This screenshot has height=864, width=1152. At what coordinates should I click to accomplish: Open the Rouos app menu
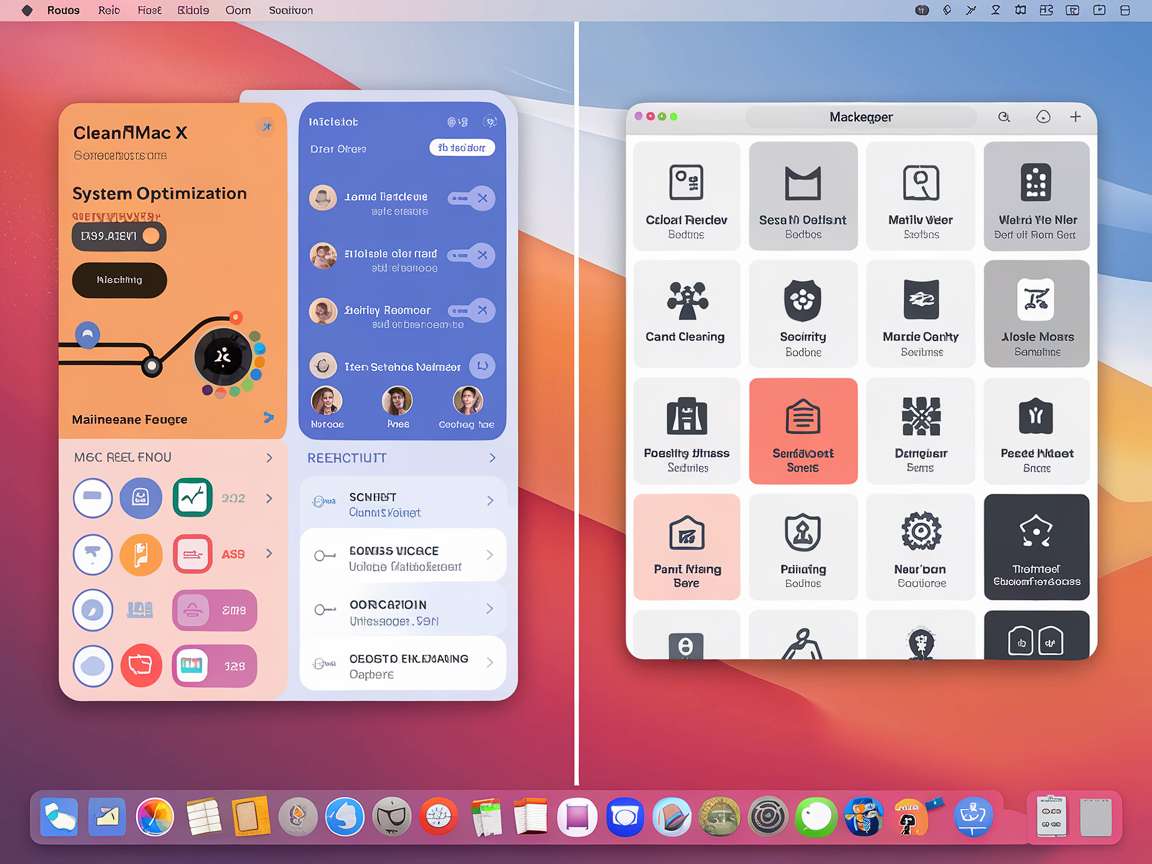[x=63, y=10]
